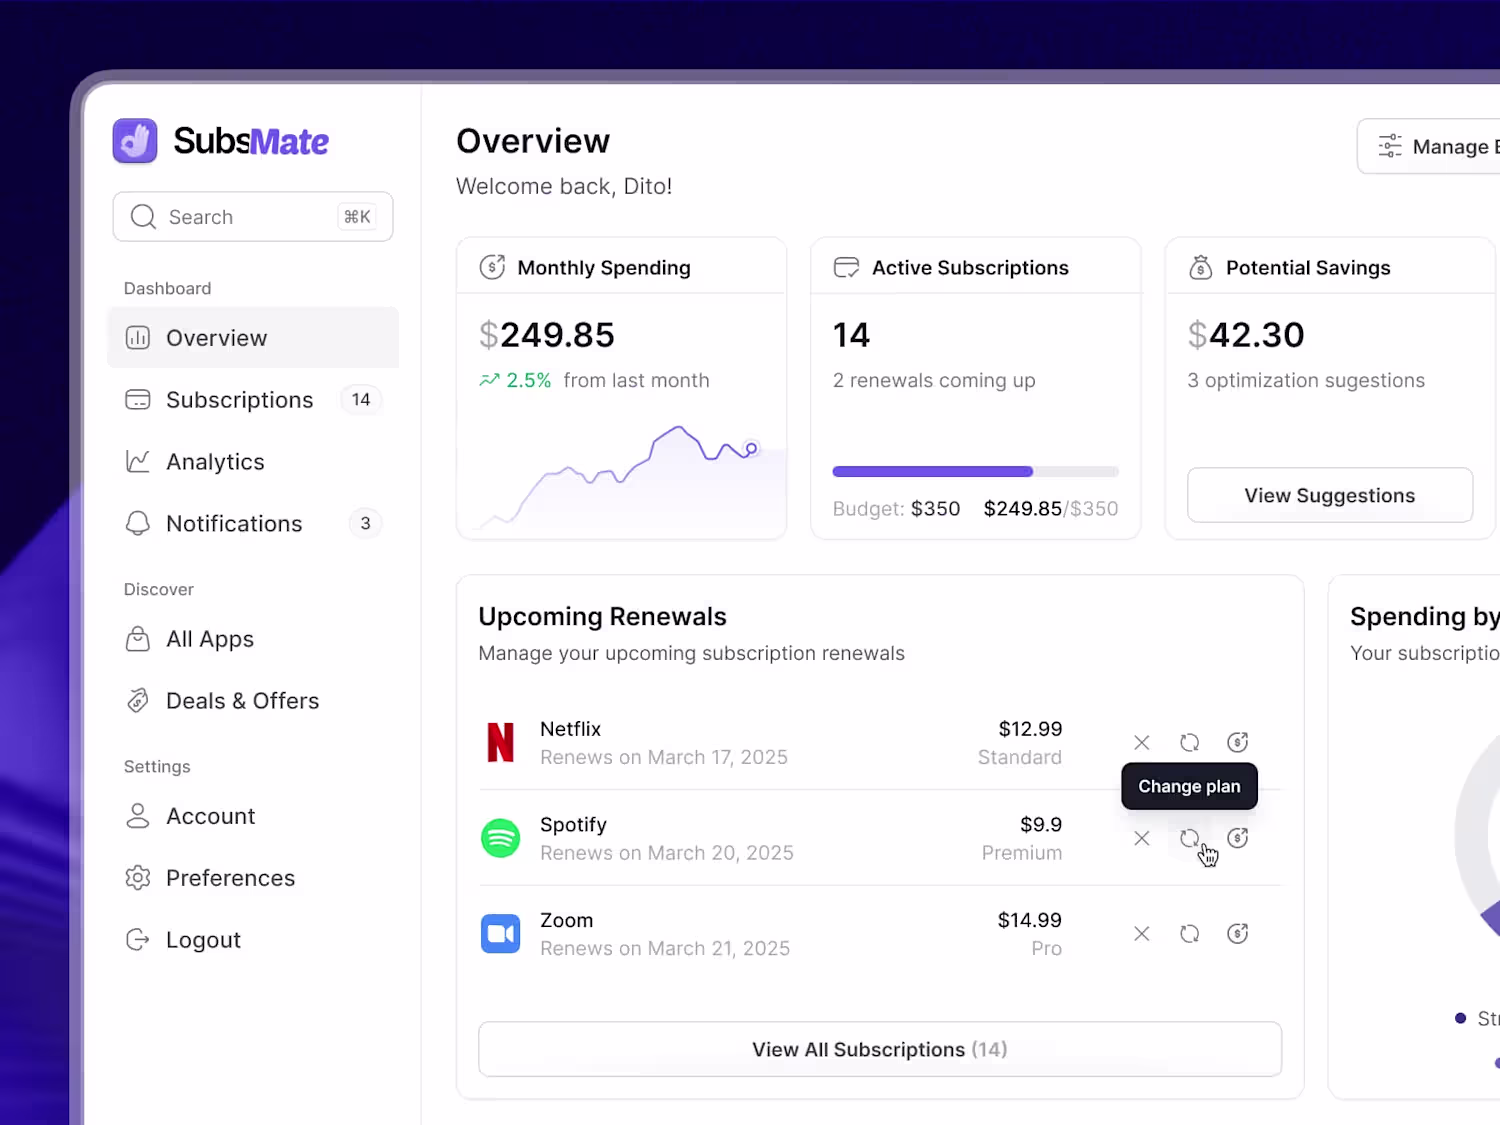Click the '2 renewals coming up' text
This screenshot has height=1125, width=1500.
[934, 381]
